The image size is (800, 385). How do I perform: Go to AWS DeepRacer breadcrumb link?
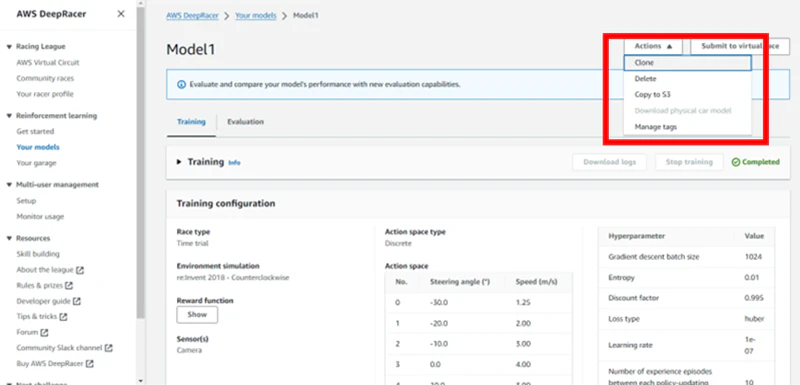tap(192, 16)
